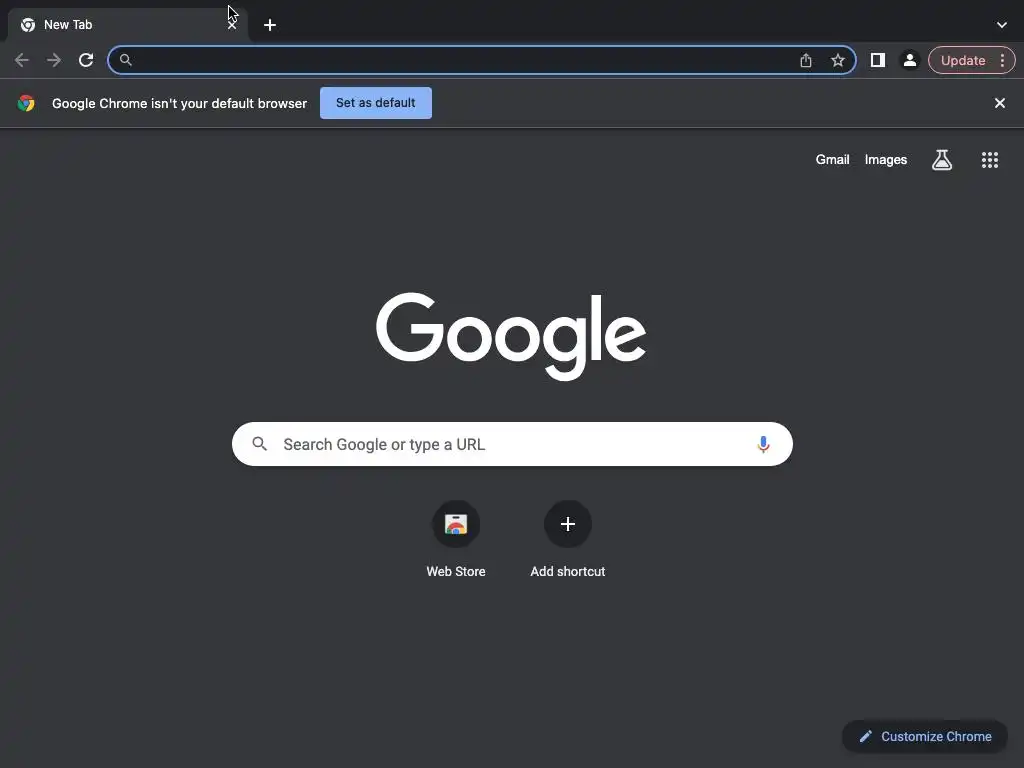This screenshot has height=768, width=1024.
Task: Click the Chrome logo in the infobar
Action: [26, 103]
